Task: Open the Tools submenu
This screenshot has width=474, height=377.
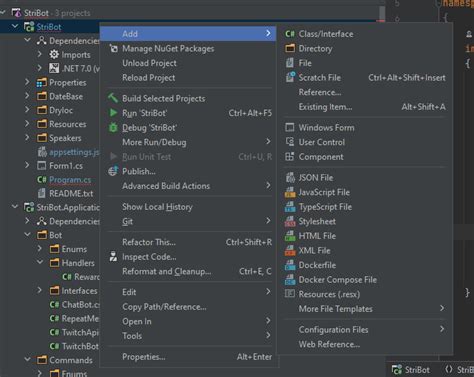Action: (x=188, y=336)
